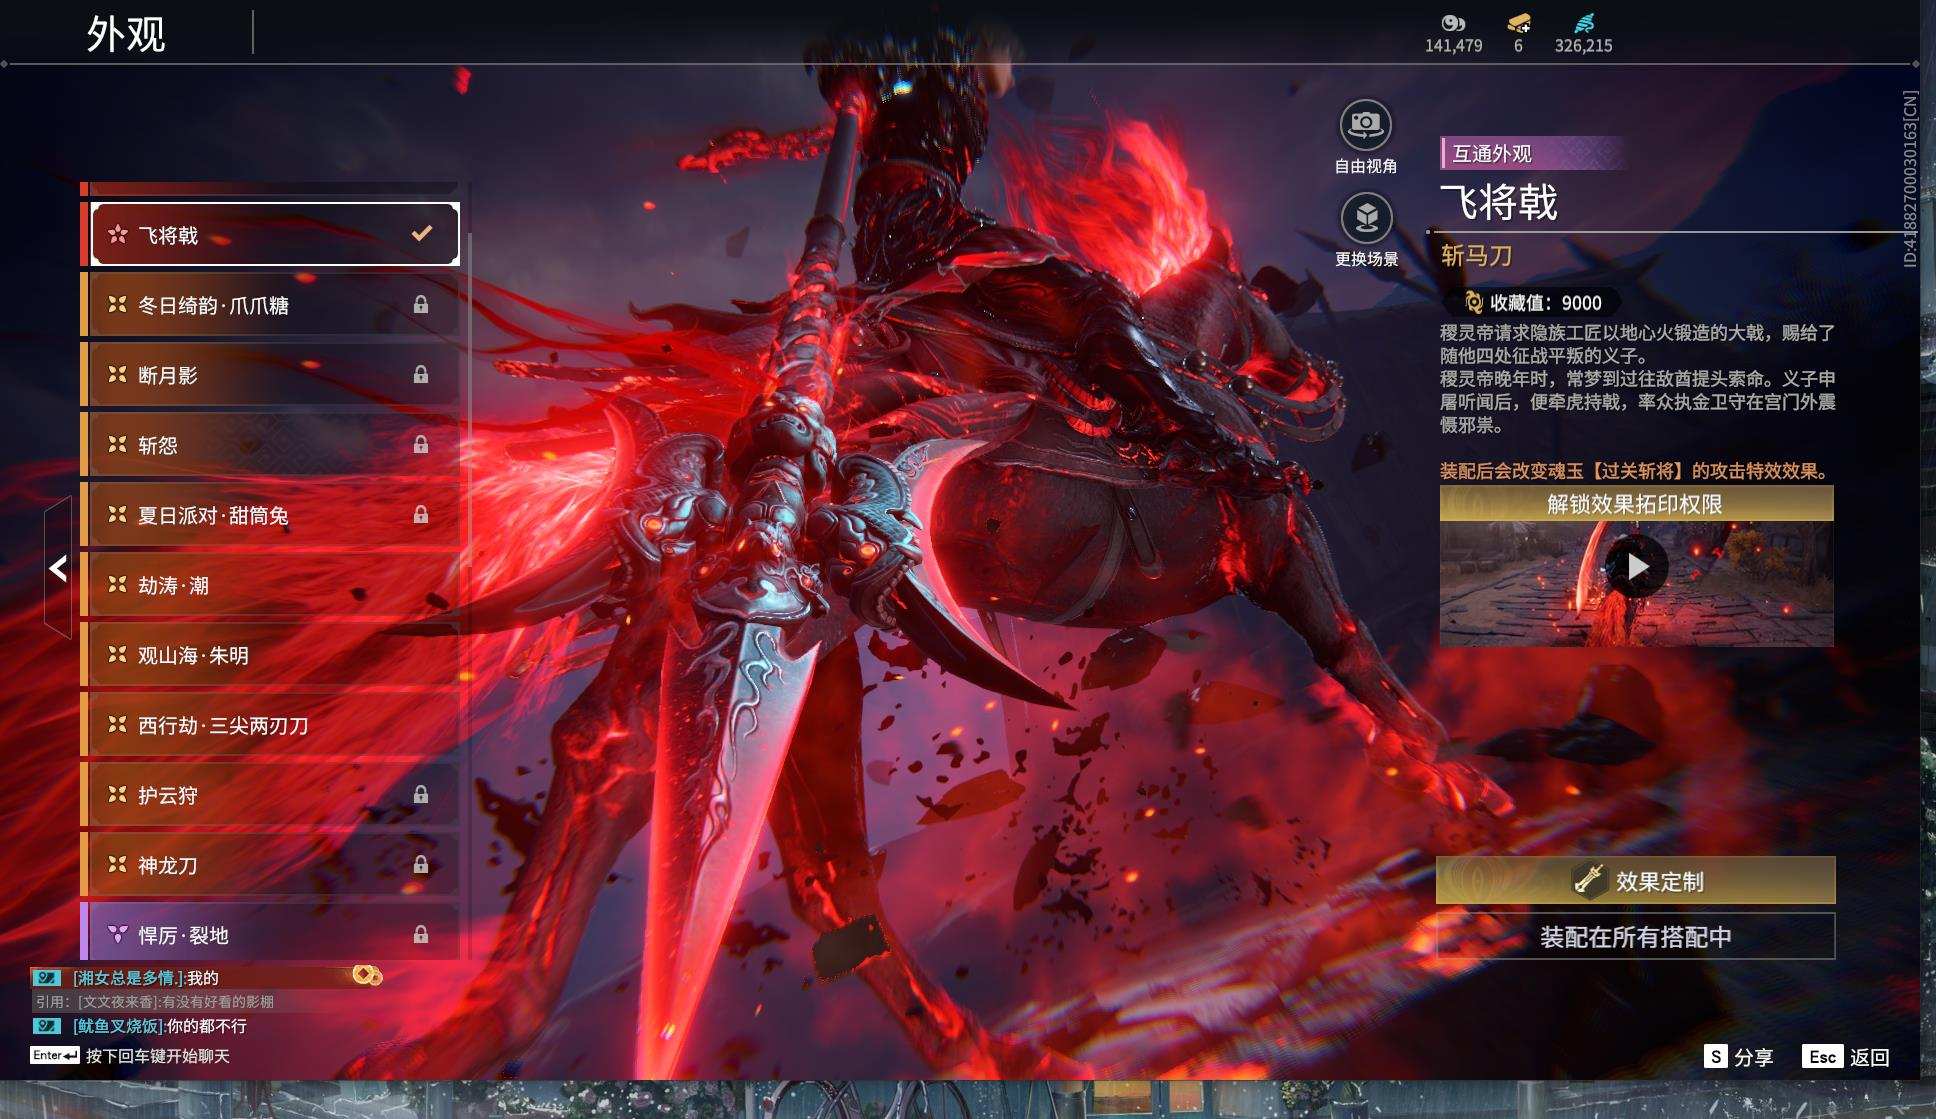Select 西行劫·三尖两刃刀 in the list
The width and height of the screenshot is (1936, 1119).
(x=270, y=724)
